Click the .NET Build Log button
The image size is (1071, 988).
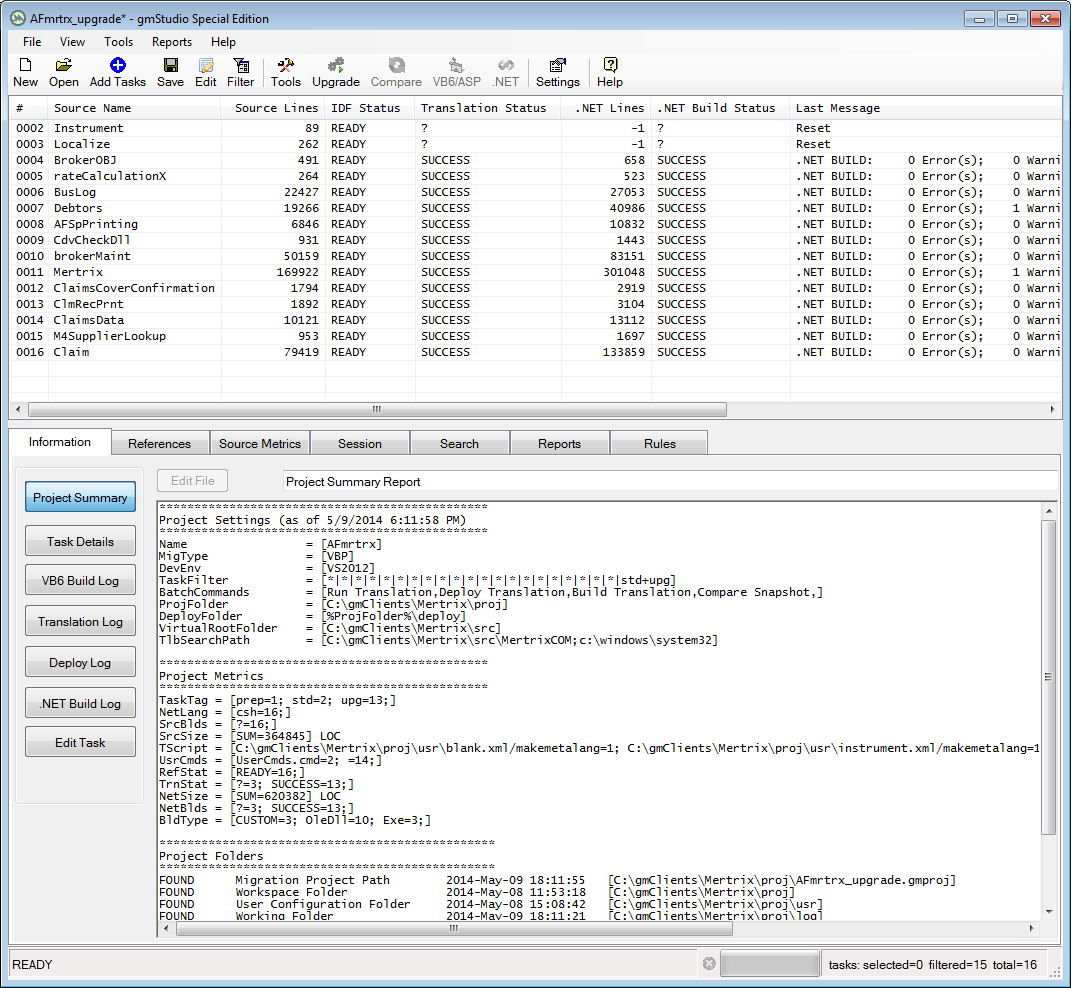tap(80, 704)
